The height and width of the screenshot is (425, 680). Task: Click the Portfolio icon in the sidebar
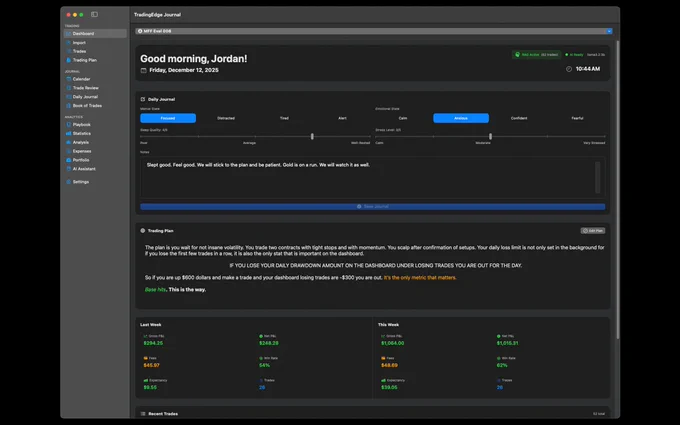69,160
